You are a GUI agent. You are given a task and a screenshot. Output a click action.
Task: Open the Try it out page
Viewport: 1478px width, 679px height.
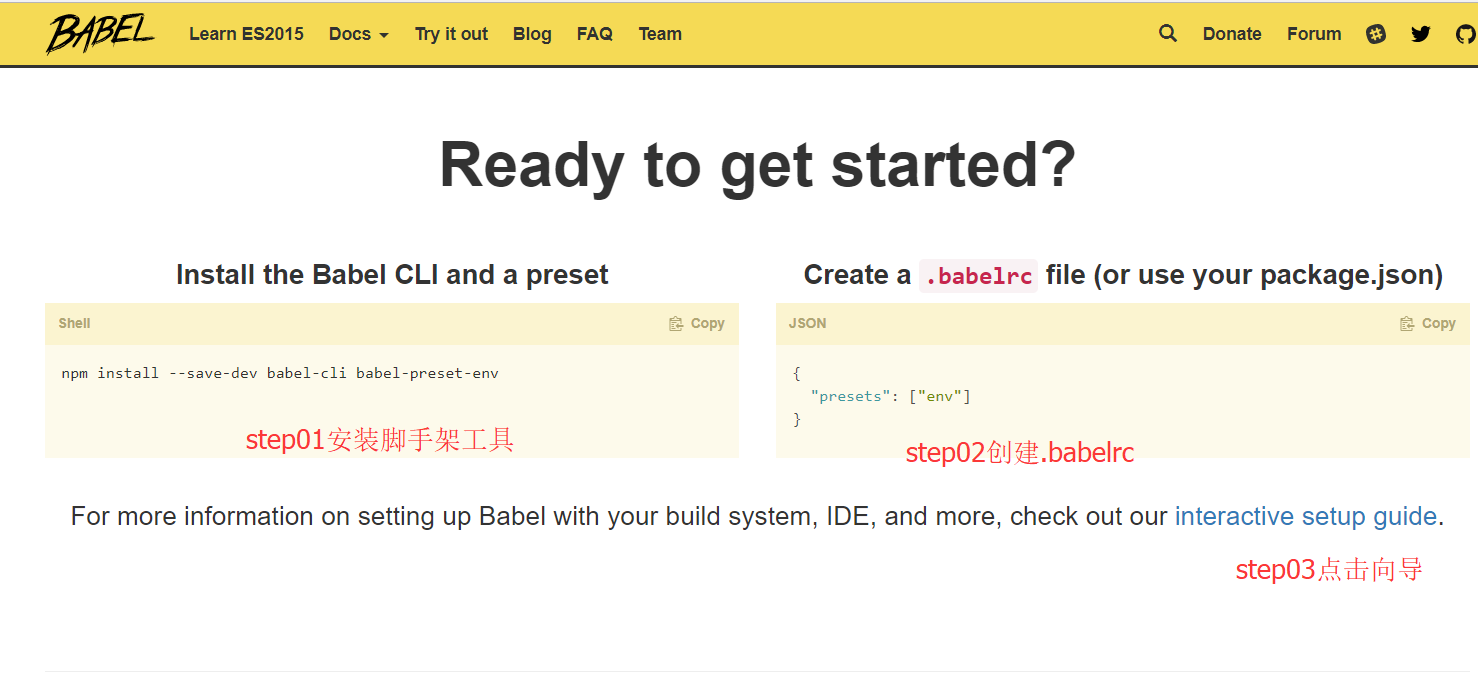click(451, 34)
